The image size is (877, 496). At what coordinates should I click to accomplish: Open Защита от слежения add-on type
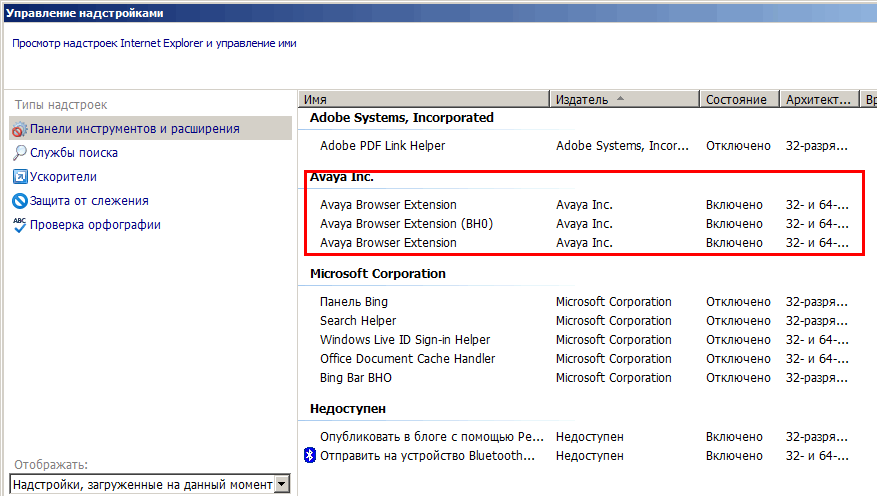[x=89, y=201]
